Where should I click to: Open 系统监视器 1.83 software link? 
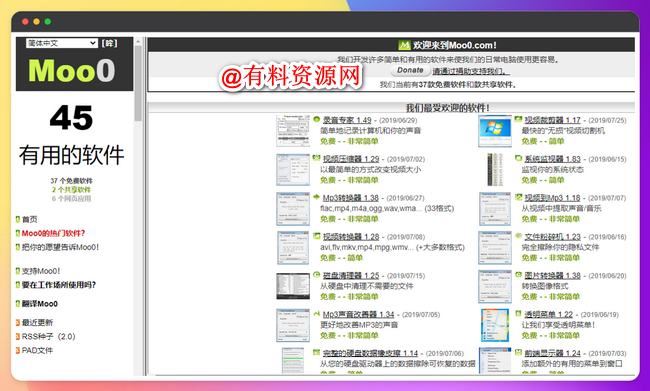[x=553, y=159]
